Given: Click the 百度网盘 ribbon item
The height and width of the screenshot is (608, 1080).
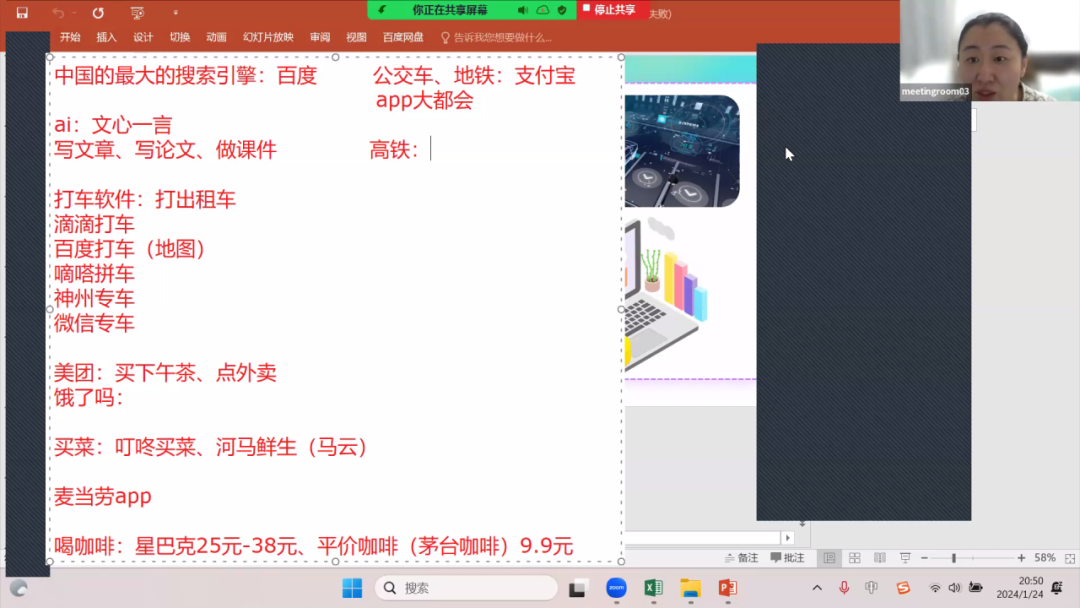Looking at the screenshot, I should click(x=402, y=36).
